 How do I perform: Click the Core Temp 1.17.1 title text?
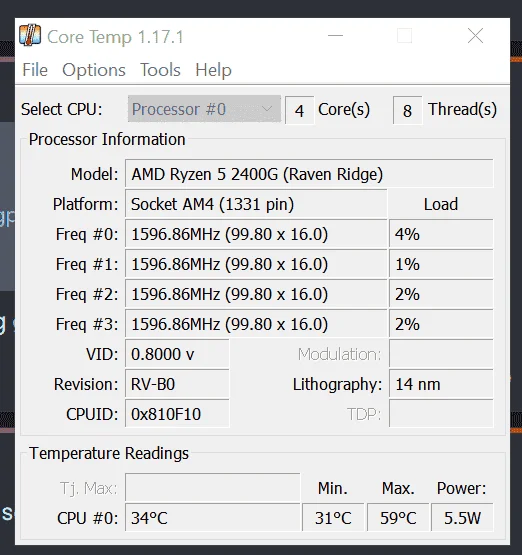pos(115,37)
